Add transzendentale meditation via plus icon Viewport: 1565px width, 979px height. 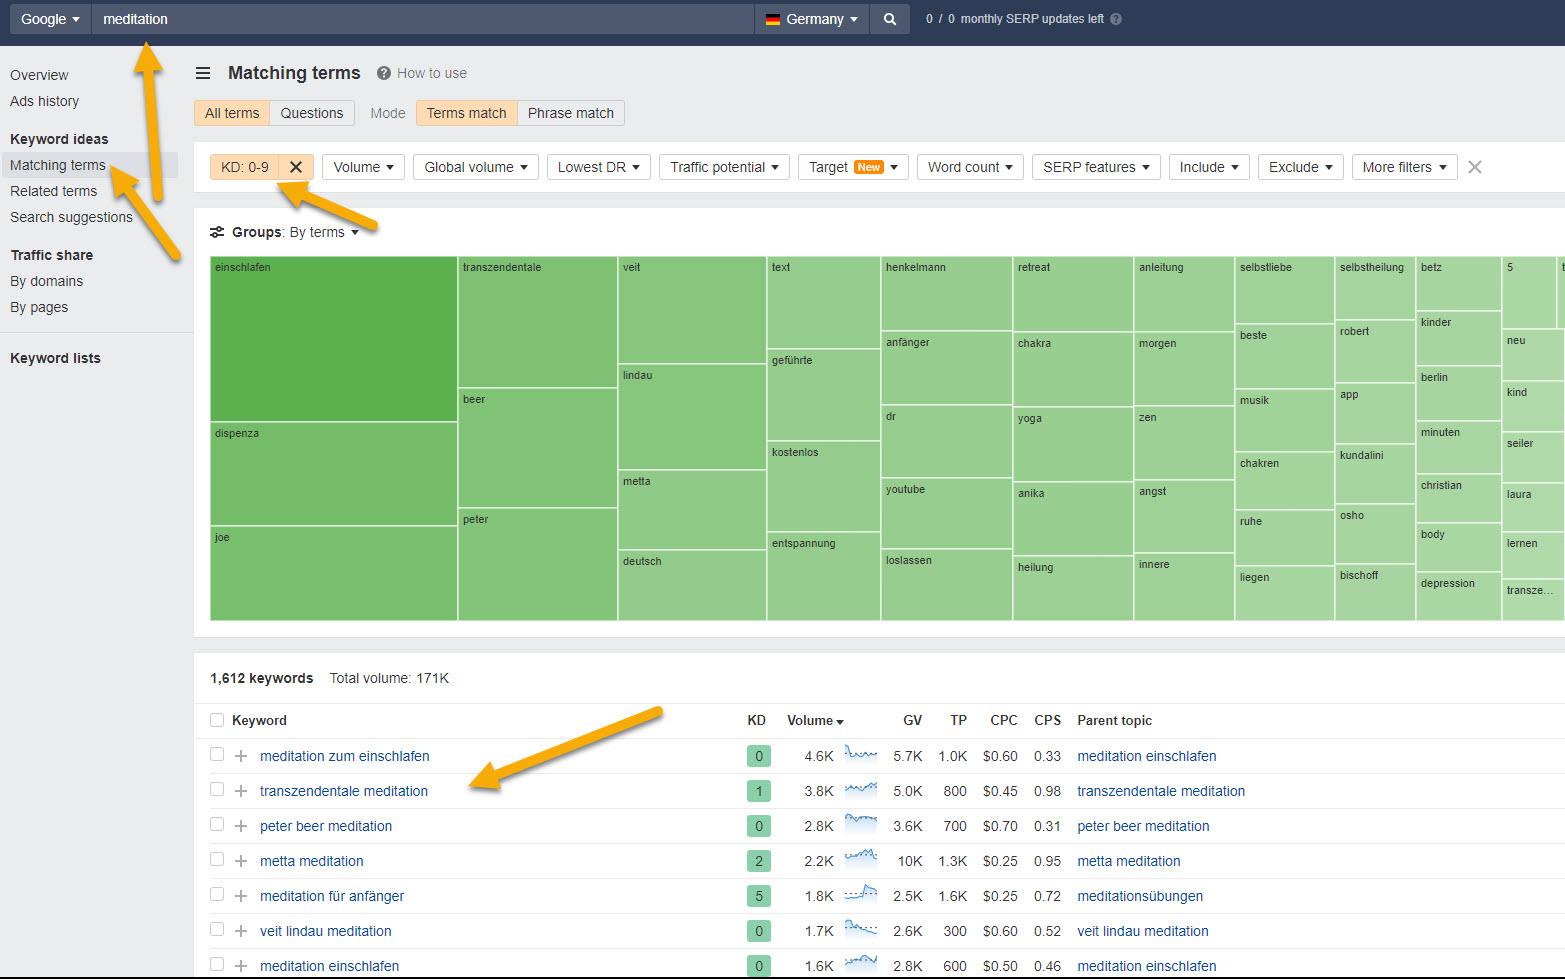point(241,791)
